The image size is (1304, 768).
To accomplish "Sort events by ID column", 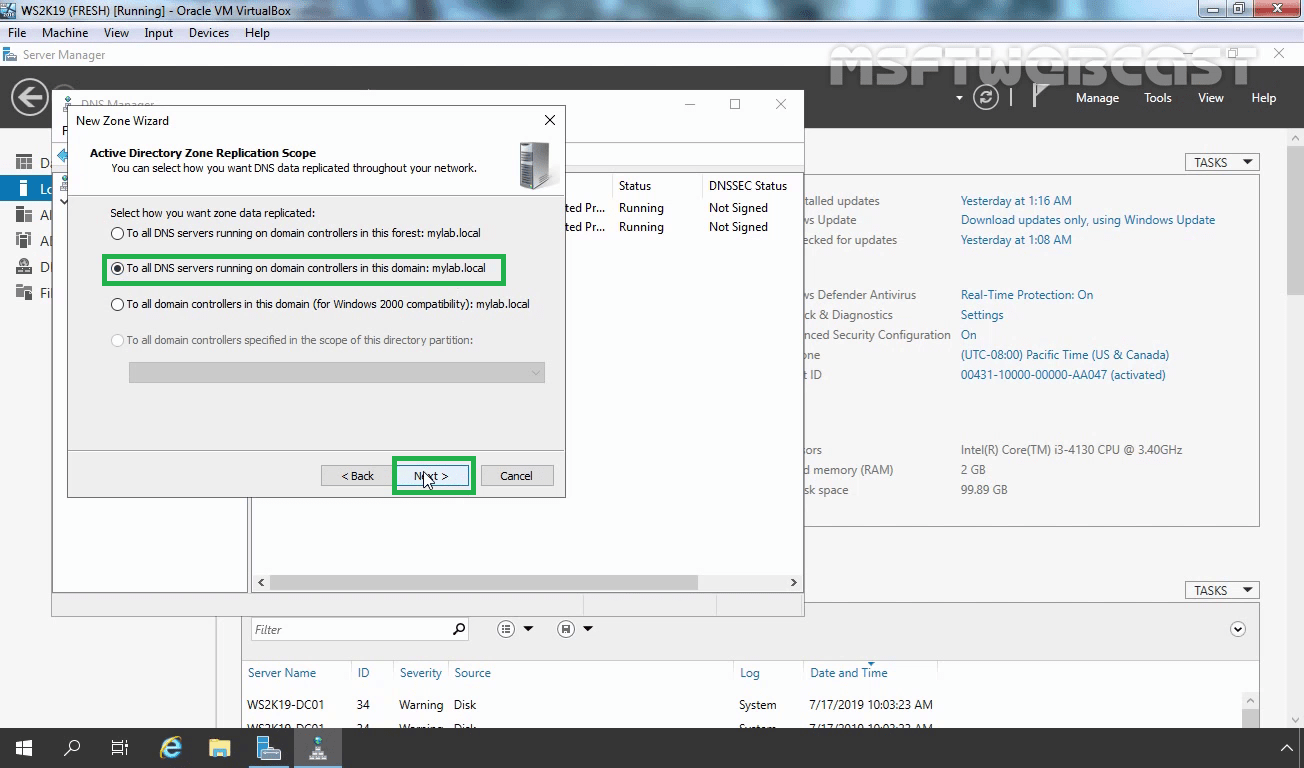I will (363, 673).
